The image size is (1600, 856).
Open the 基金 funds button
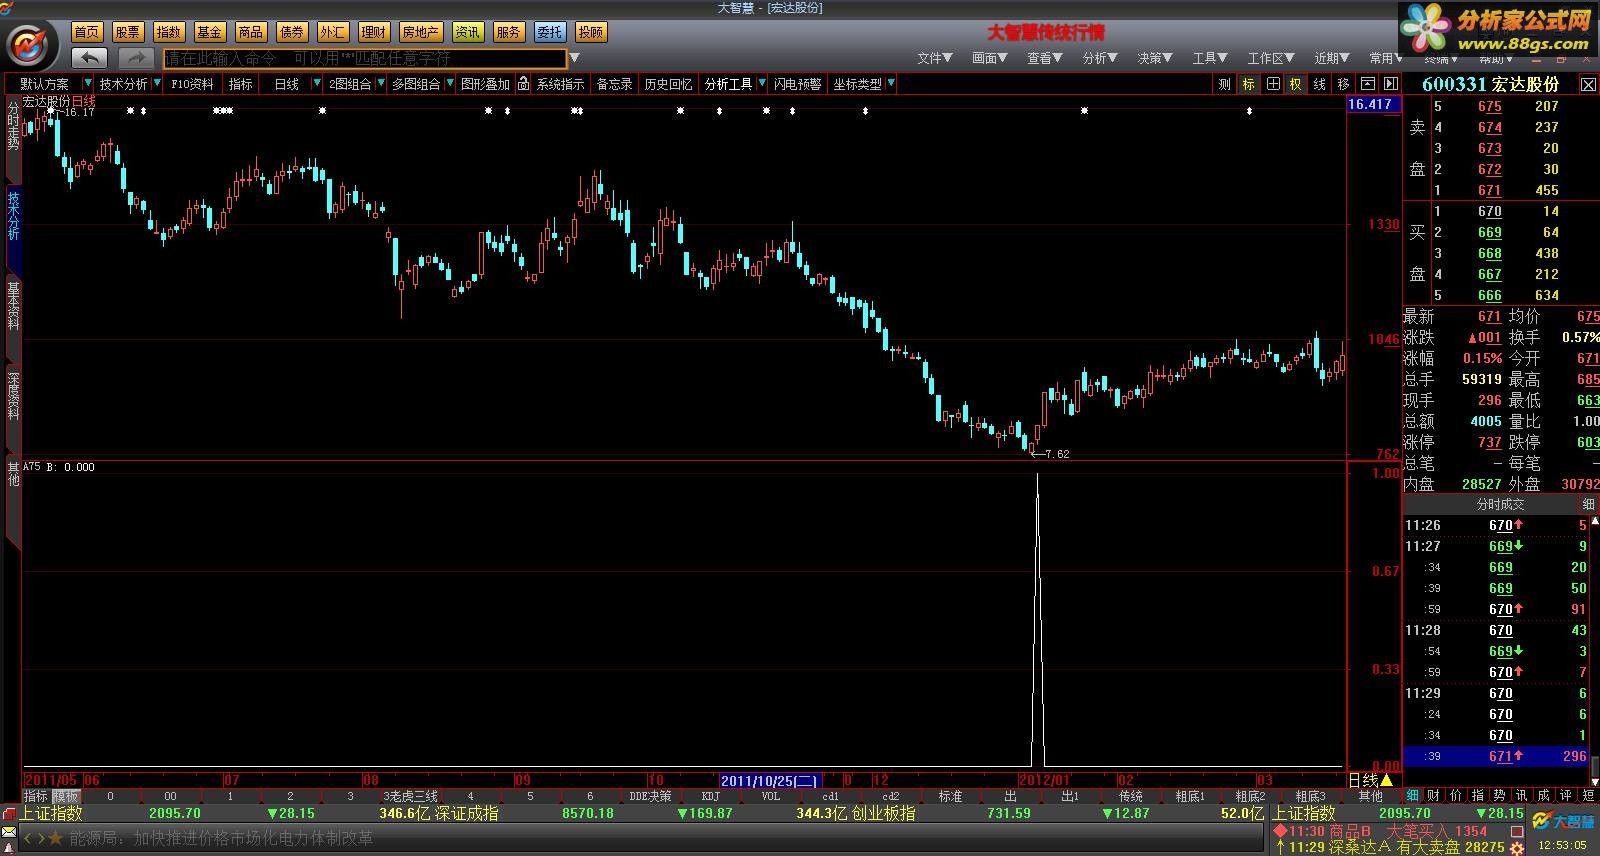point(210,32)
